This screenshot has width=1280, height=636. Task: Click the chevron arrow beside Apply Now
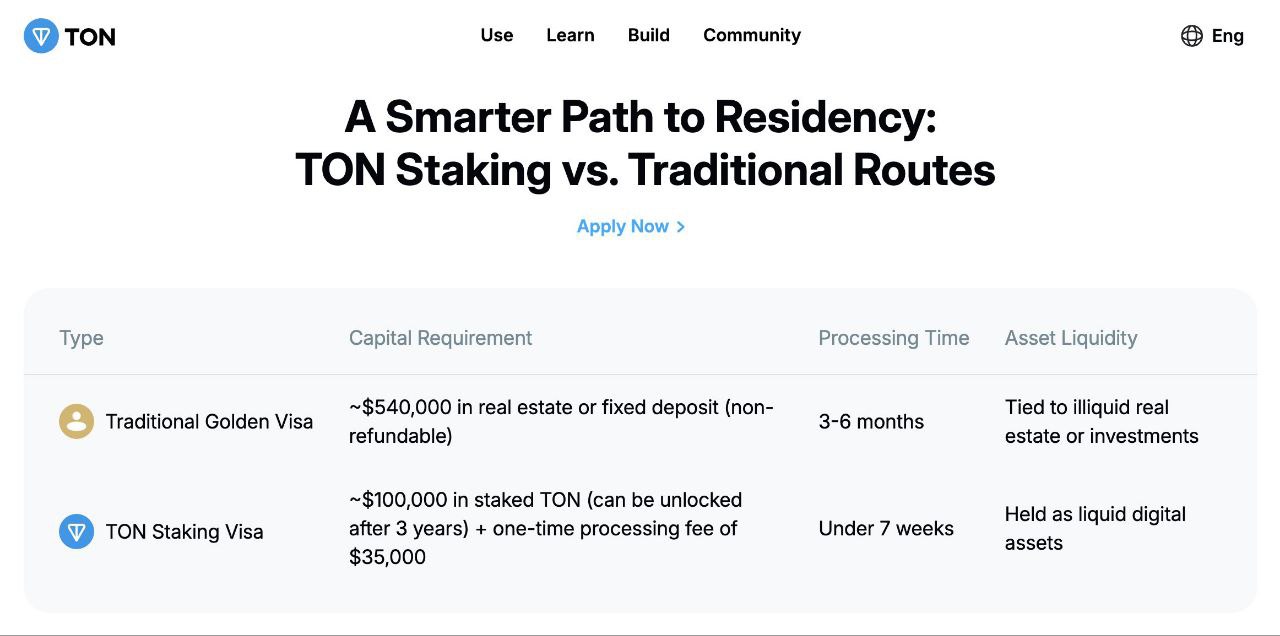click(681, 227)
